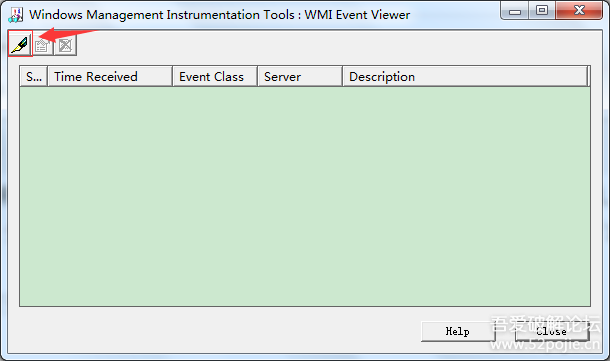The image size is (610, 361).
Task: Click the S... severity column header
Action: [x=33, y=76]
